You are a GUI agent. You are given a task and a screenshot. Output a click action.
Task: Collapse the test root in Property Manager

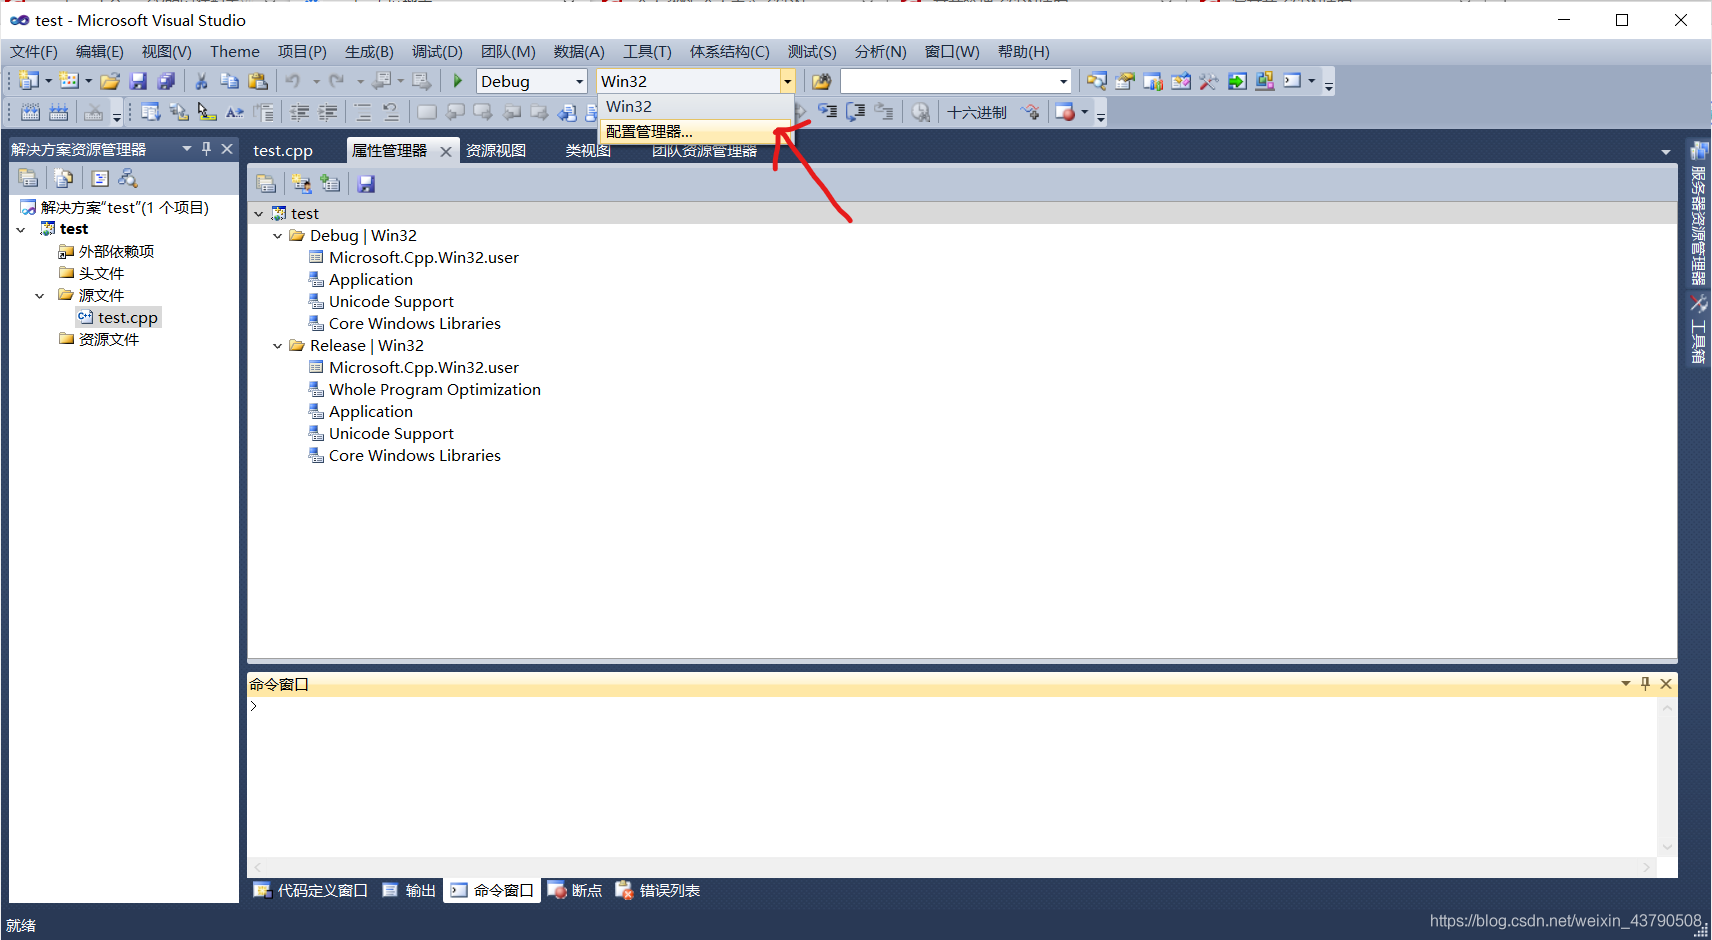[259, 214]
